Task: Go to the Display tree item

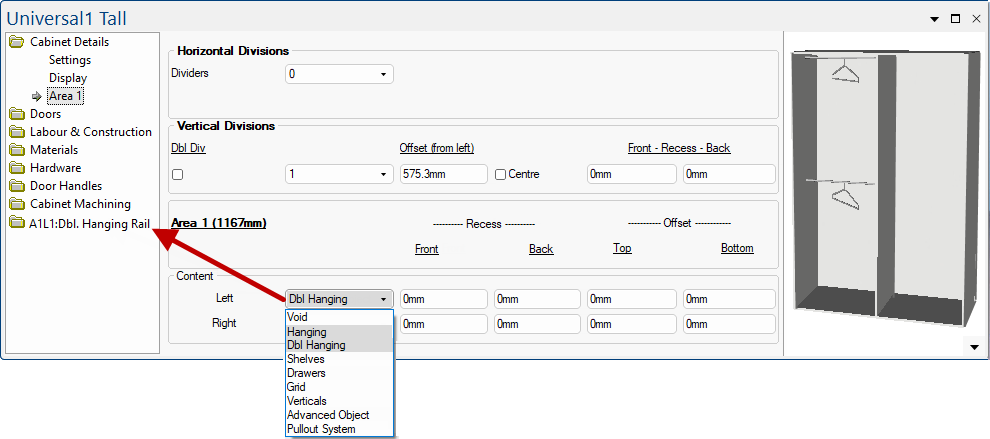Action: point(68,78)
